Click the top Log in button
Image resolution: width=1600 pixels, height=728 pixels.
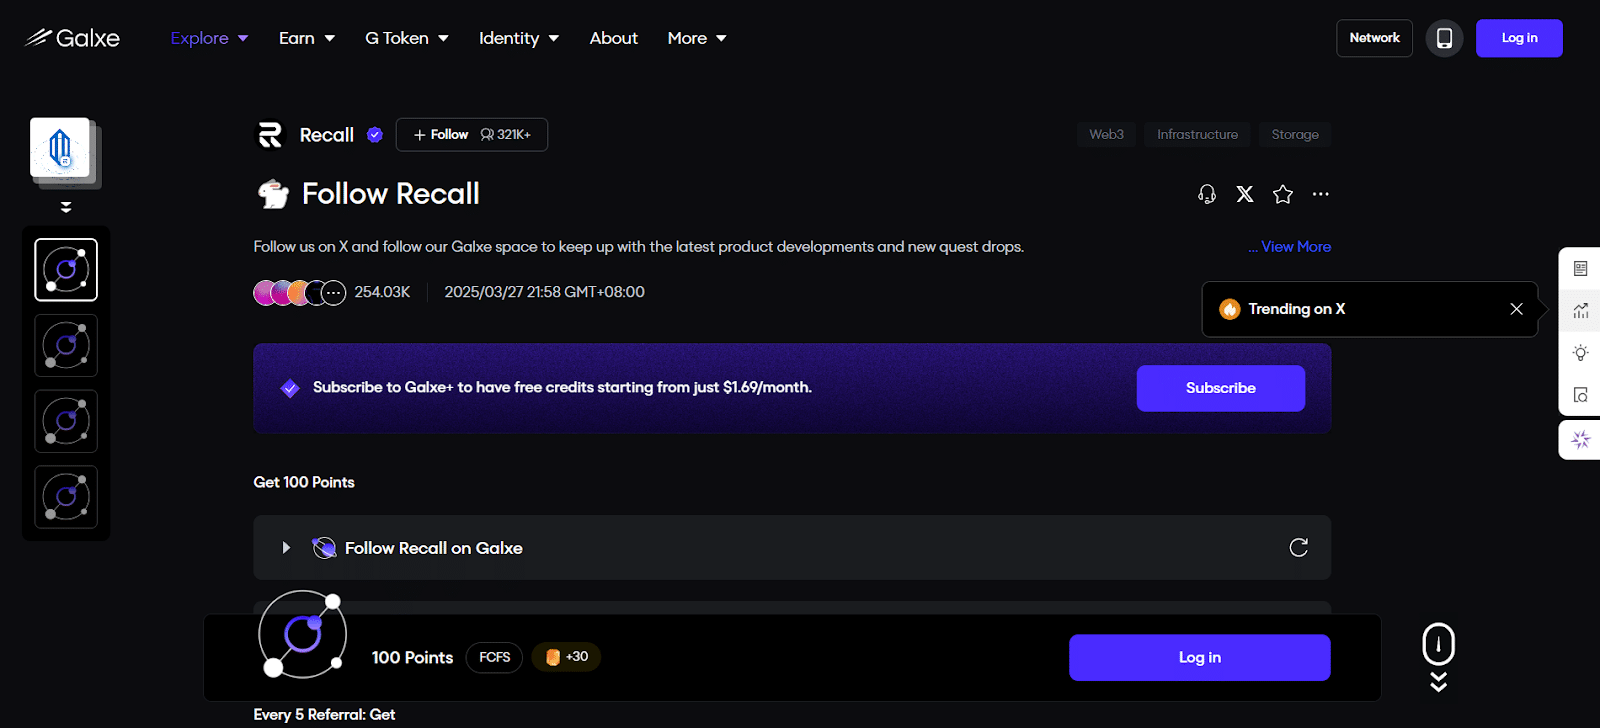point(1519,38)
